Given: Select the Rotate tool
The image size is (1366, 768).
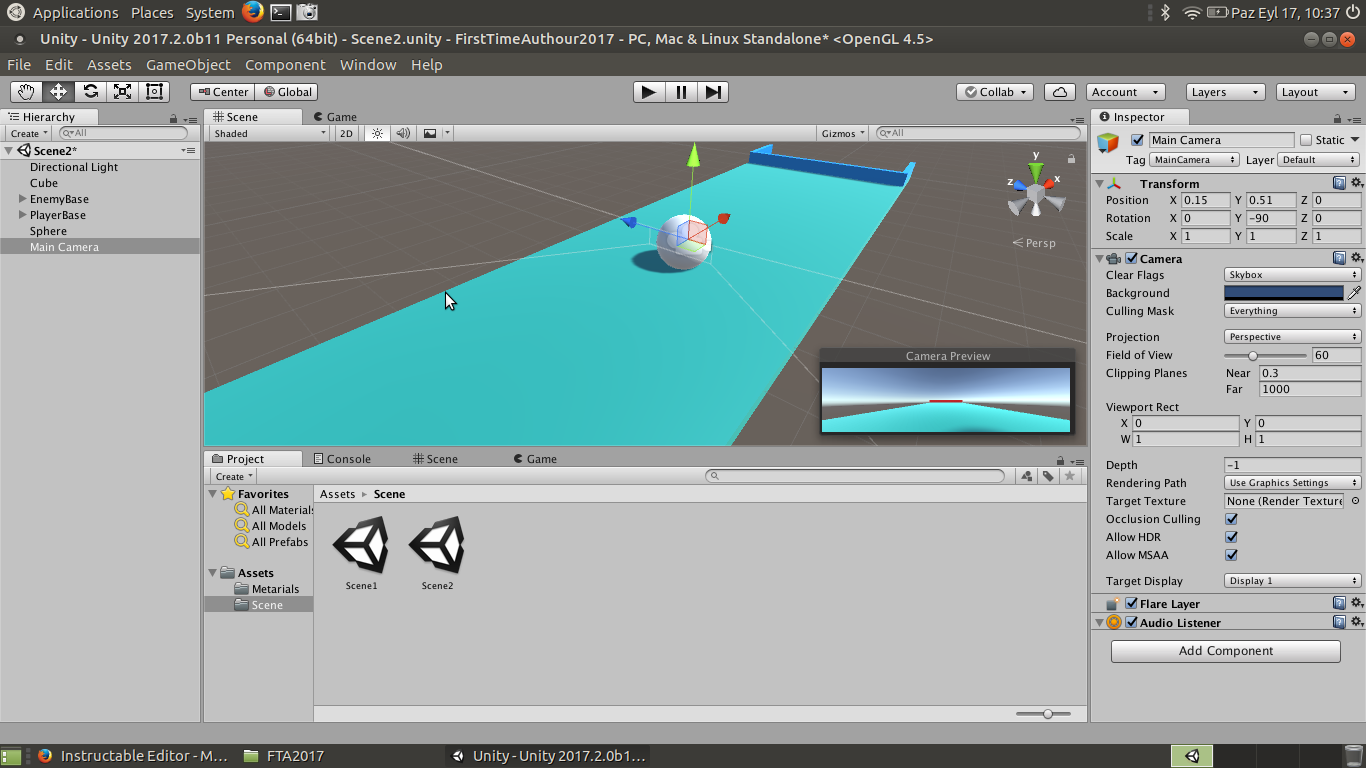Looking at the screenshot, I should click(90, 92).
